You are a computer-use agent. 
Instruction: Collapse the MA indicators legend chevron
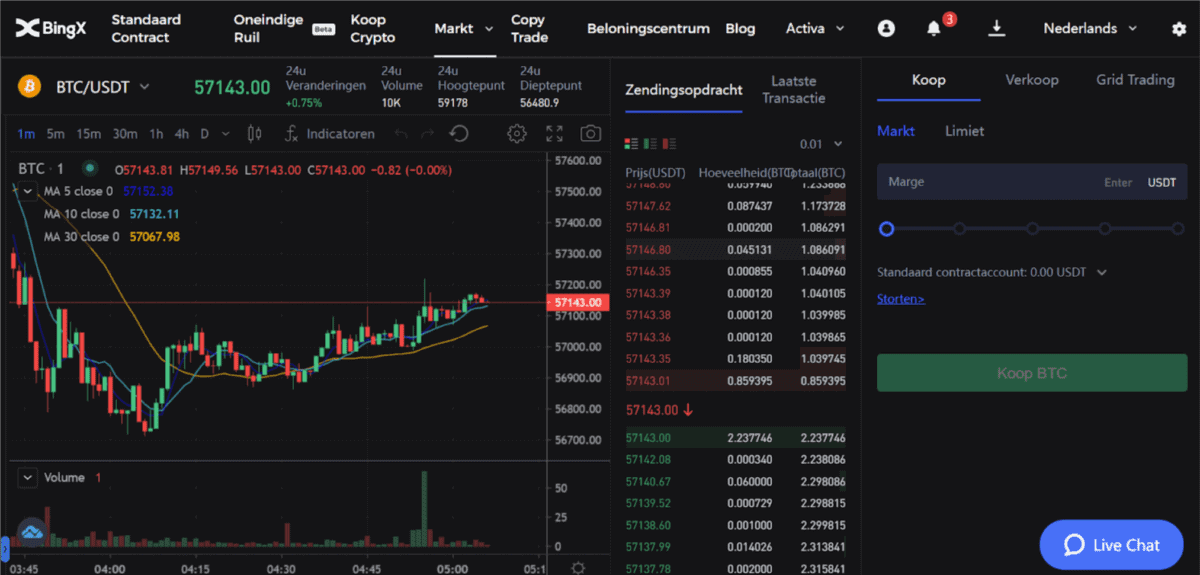click(x=26, y=190)
